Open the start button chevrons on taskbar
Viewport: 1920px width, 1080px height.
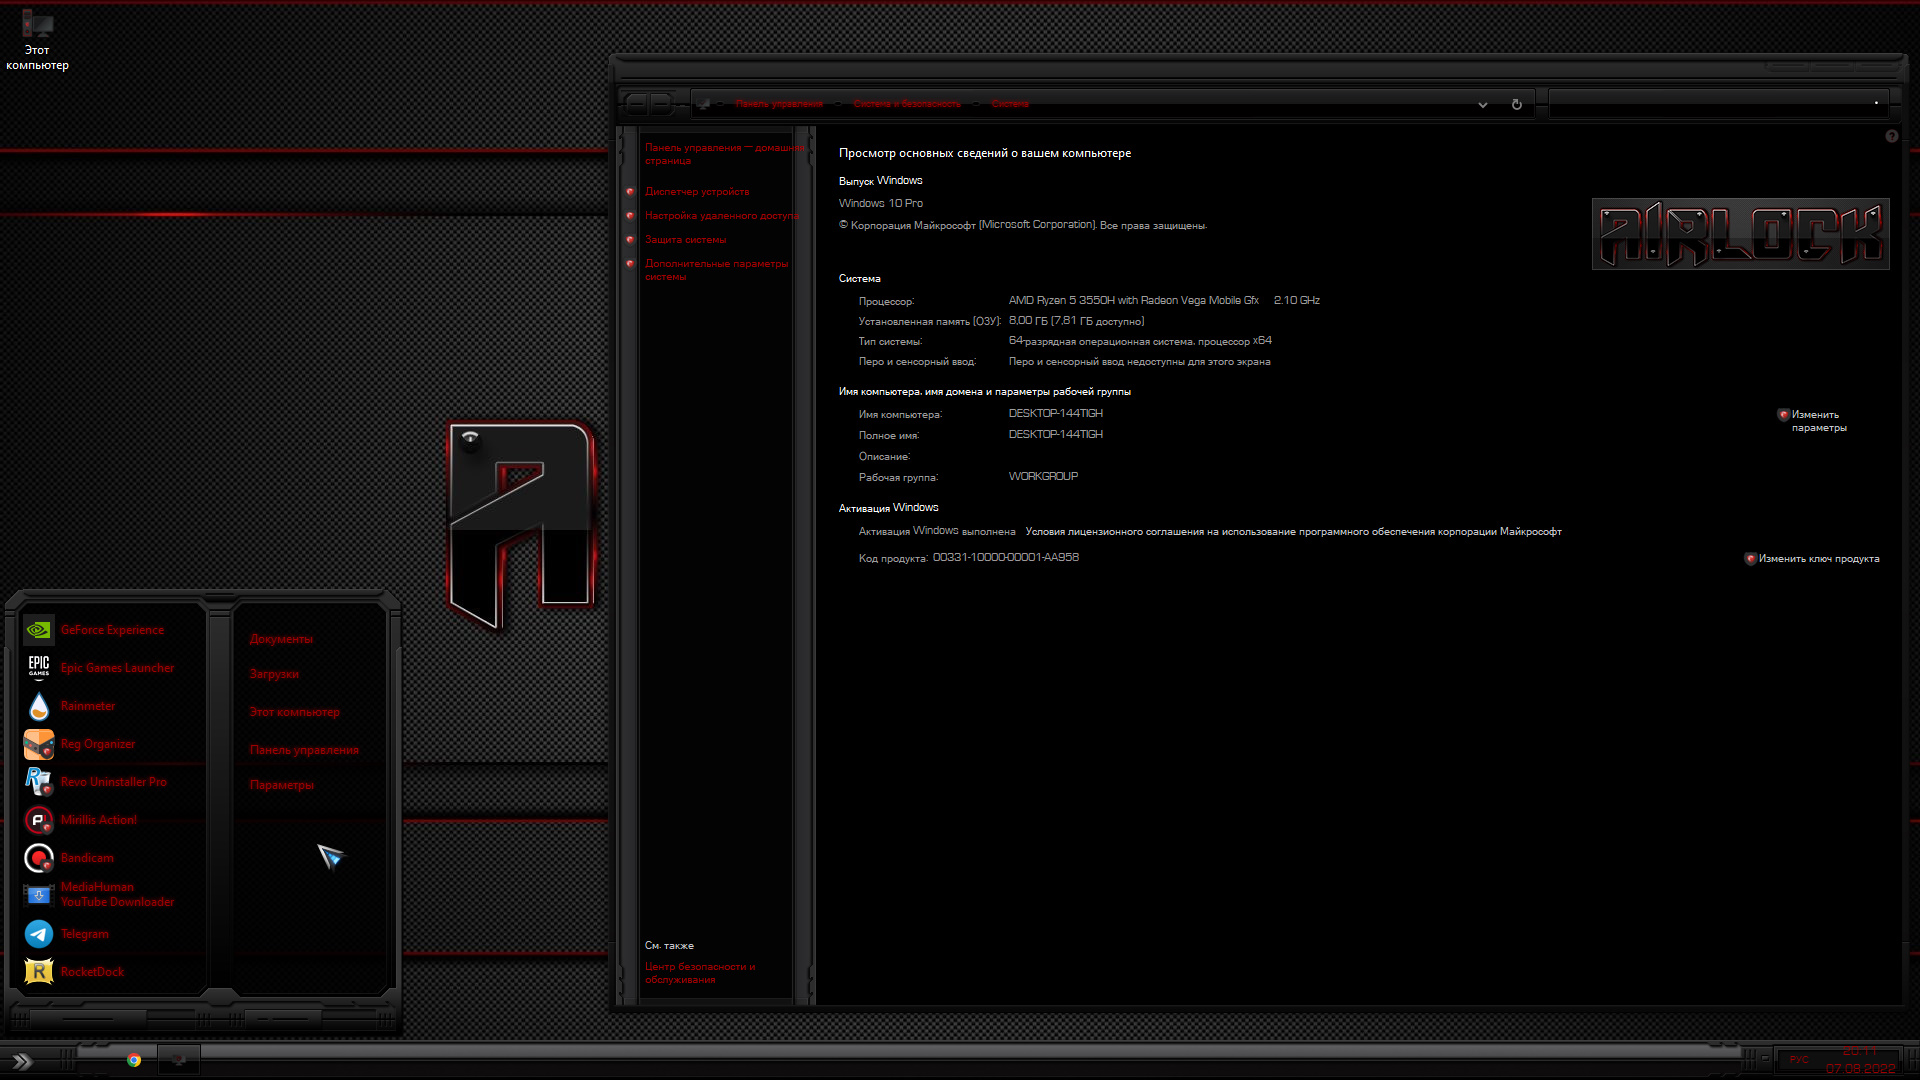pyautogui.click(x=21, y=1062)
